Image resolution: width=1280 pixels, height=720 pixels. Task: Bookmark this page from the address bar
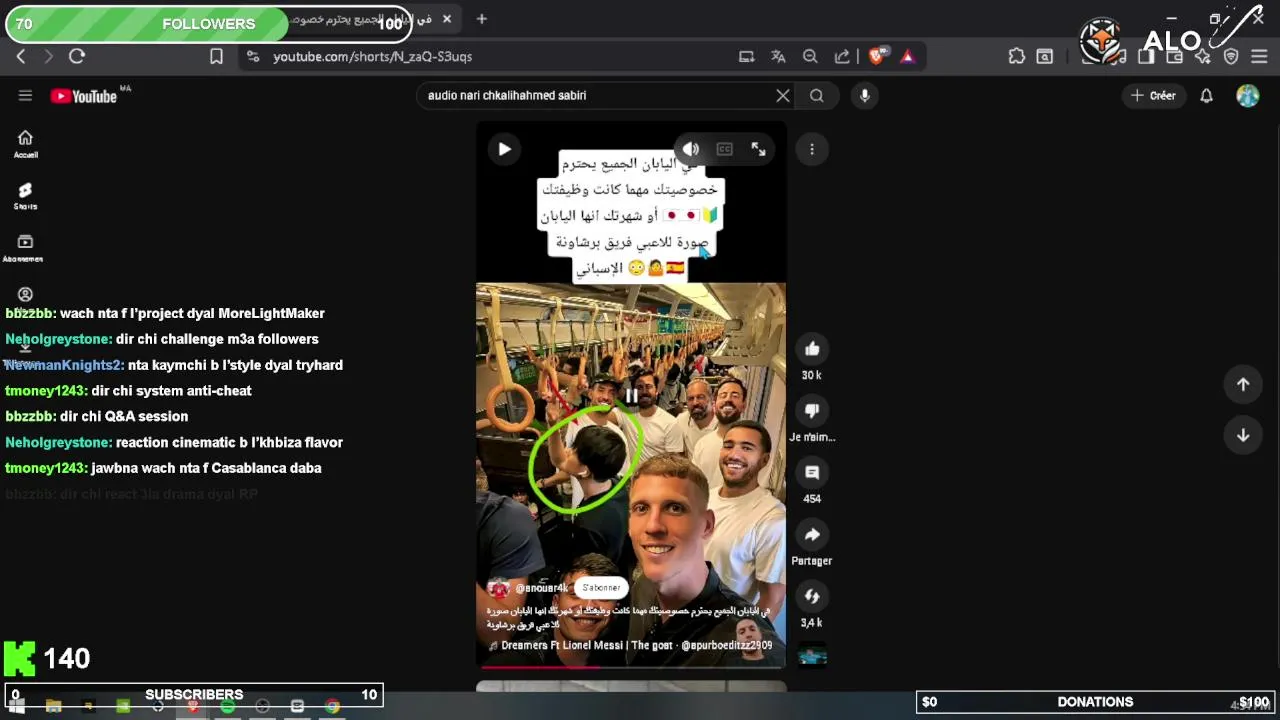click(x=216, y=57)
